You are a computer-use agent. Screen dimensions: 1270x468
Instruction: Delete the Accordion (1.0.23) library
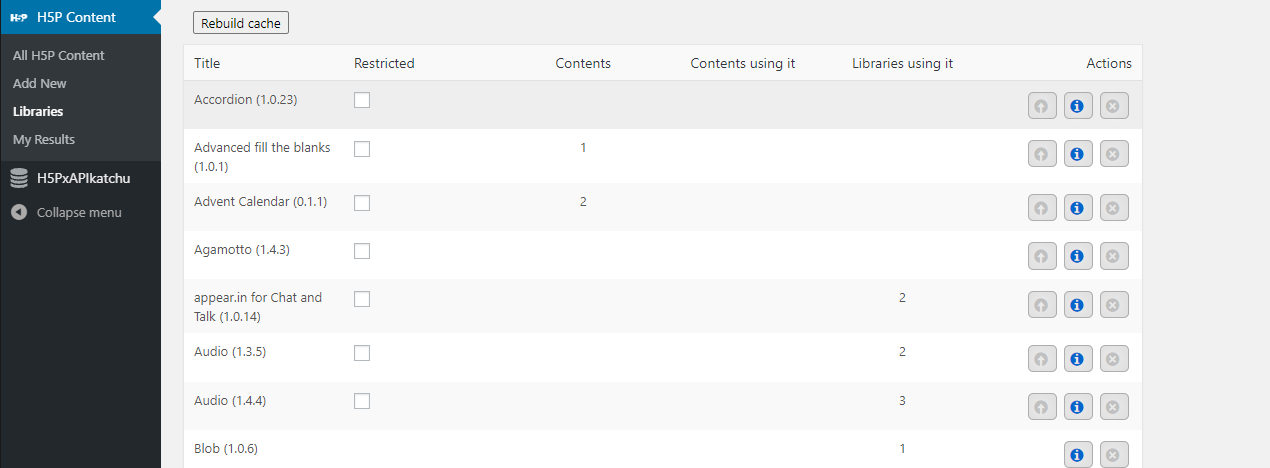[x=1114, y=105]
